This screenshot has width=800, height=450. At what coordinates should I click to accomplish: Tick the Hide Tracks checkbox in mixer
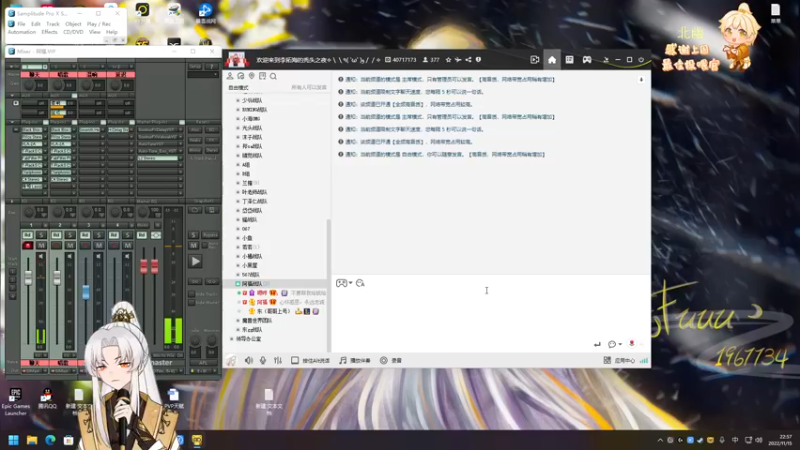pyautogui.click(x=191, y=294)
